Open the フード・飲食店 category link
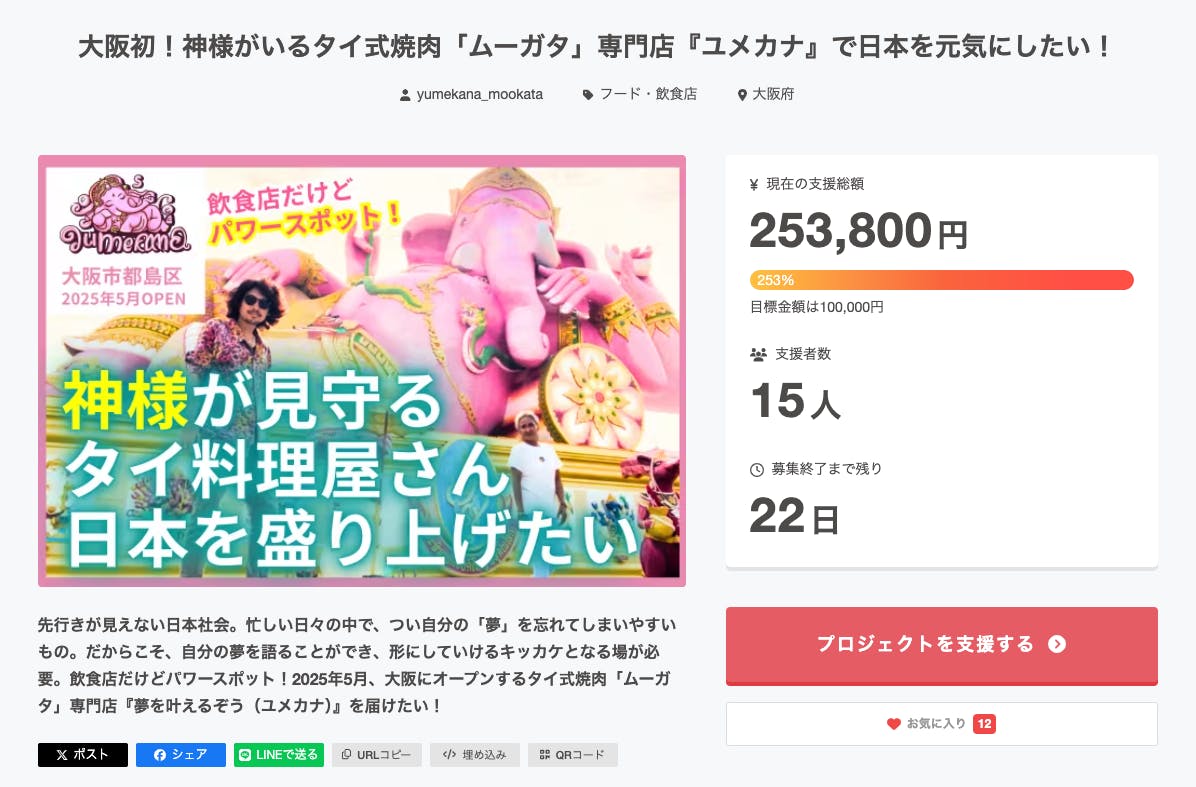 point(648,95)
